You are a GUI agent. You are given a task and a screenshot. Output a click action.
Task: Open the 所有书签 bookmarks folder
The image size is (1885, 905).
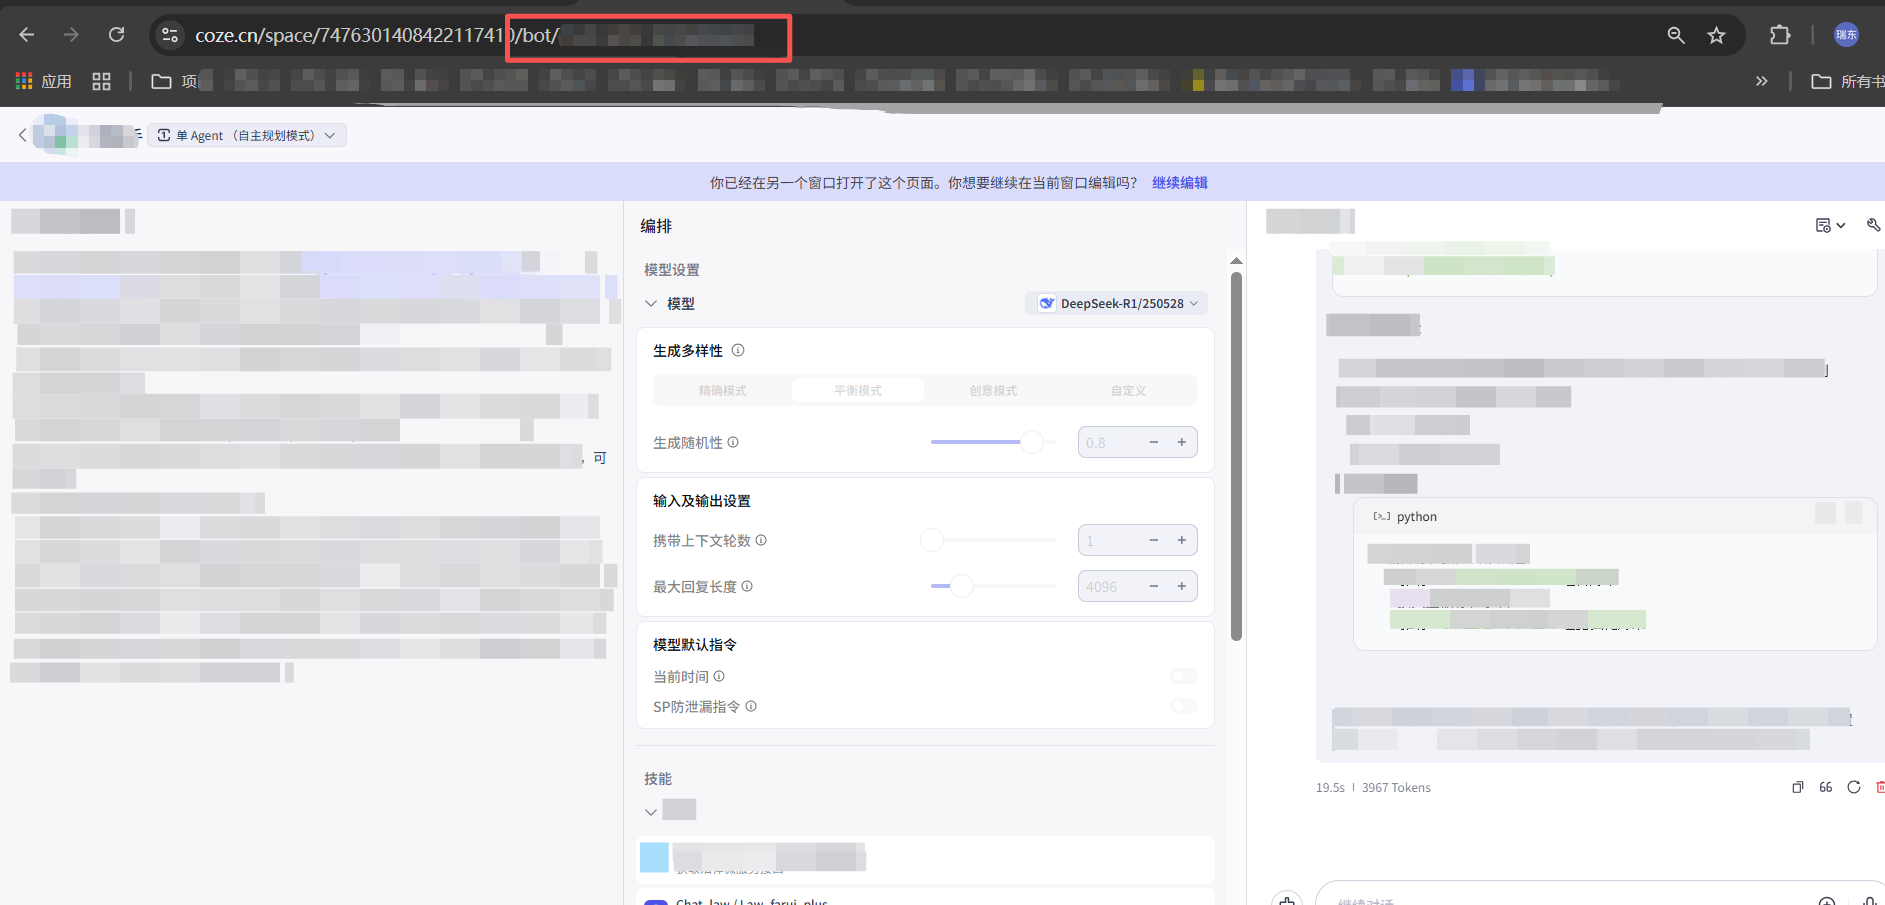click(1848, 81)
